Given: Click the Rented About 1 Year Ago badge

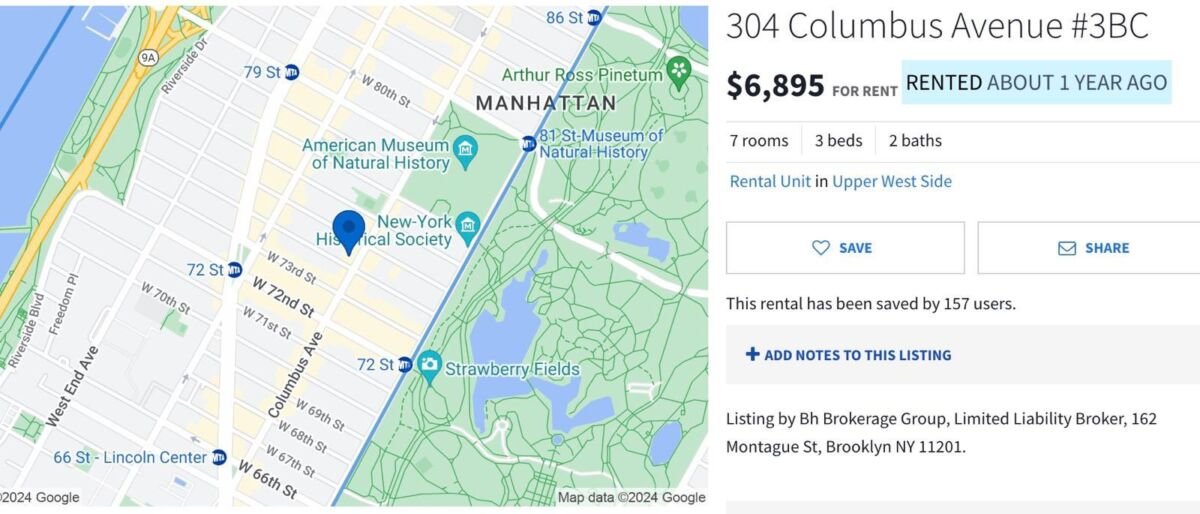Looking at the screenshot, I should (x=1036, y=83).
